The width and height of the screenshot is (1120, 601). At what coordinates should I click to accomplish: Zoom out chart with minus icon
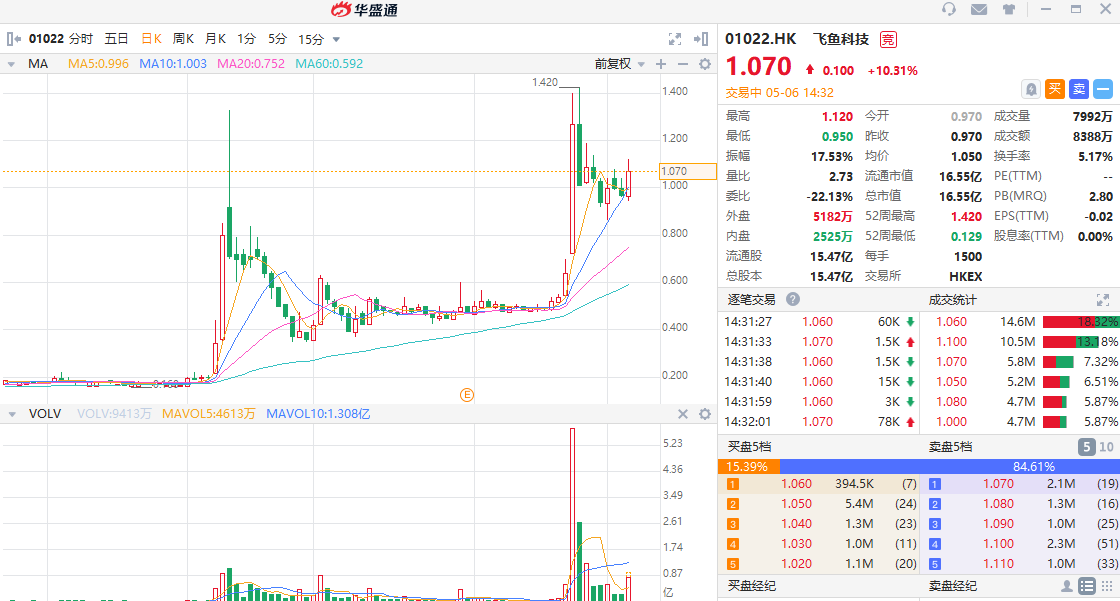[x=683, y=64]
